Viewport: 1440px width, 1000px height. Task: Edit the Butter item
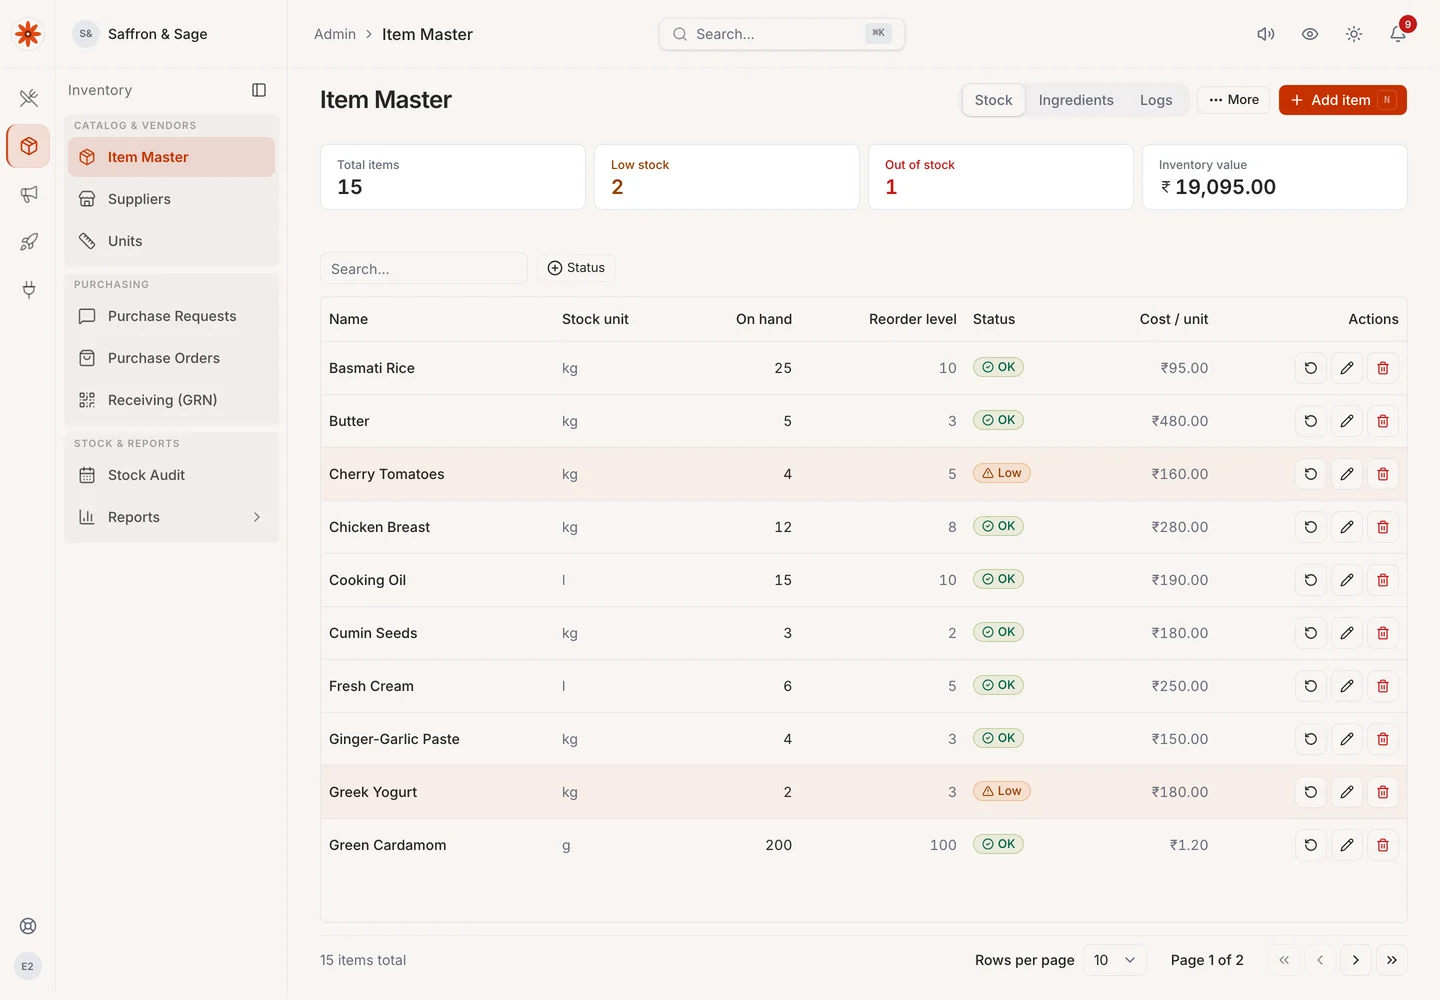pos(1347,421)
